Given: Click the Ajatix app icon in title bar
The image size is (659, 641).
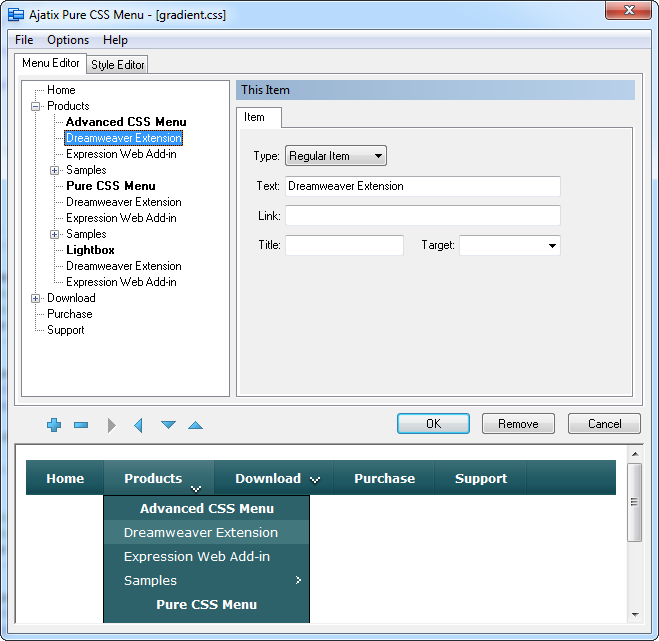Looking at the screenshot, I should pos(16,15).
